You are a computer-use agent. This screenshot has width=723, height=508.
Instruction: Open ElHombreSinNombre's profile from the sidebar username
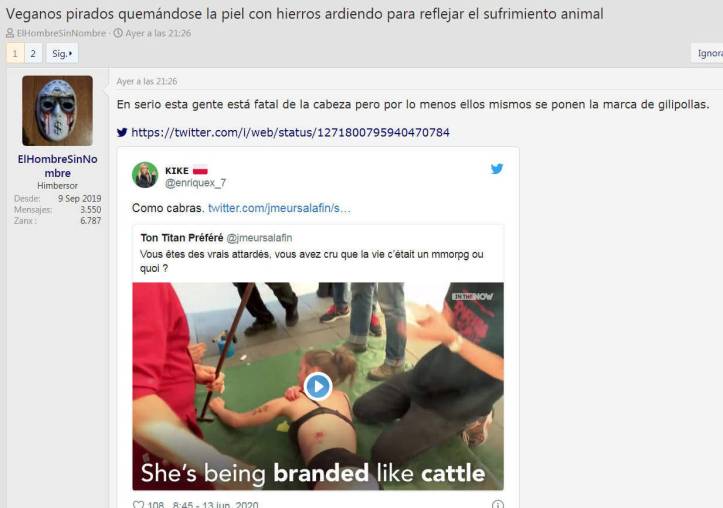(57, 166)
